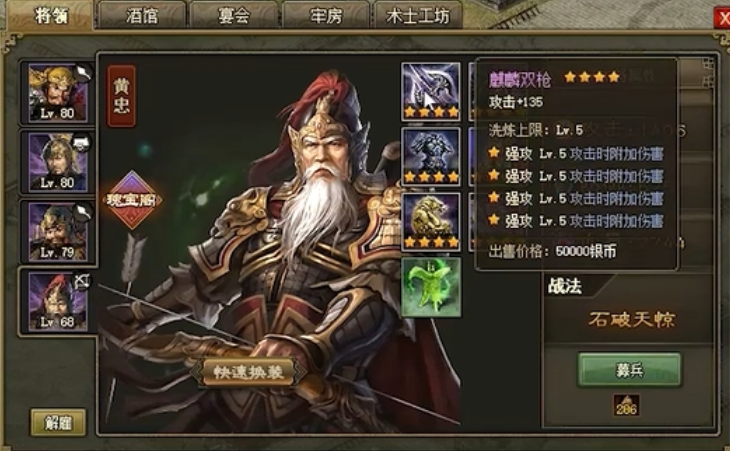
Task: Click the 黄忠 name plate
Action: [x=122, y=96]
